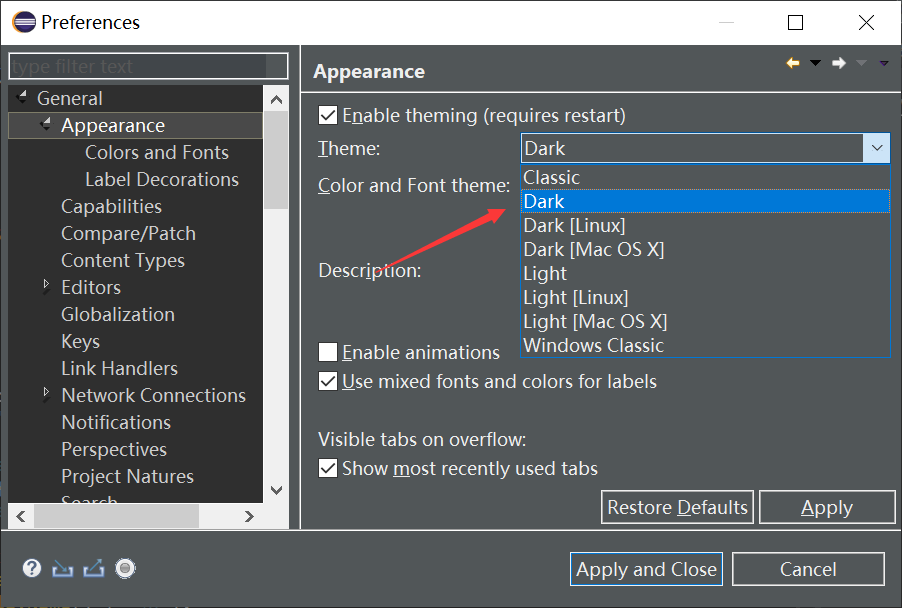
Task: Close the Preferences window
Action: coord(866,22)
